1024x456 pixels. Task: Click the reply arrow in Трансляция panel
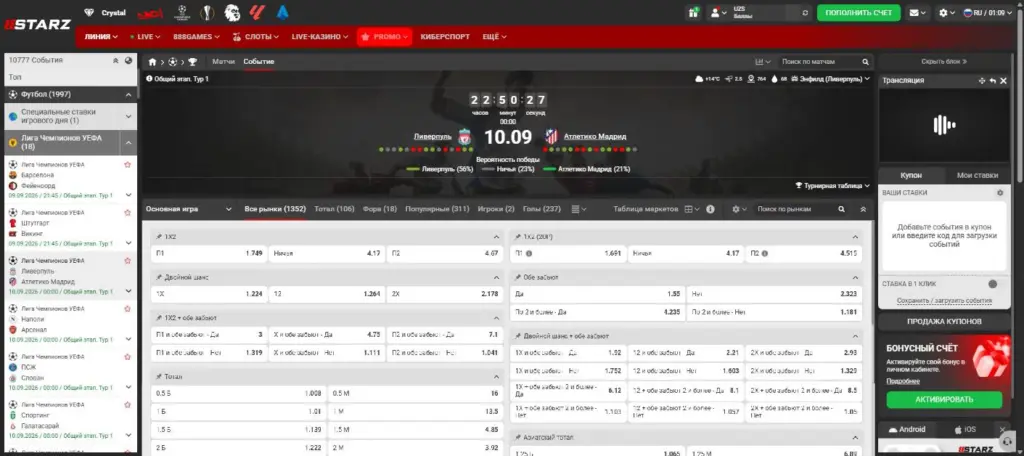[x=993, y=80]
